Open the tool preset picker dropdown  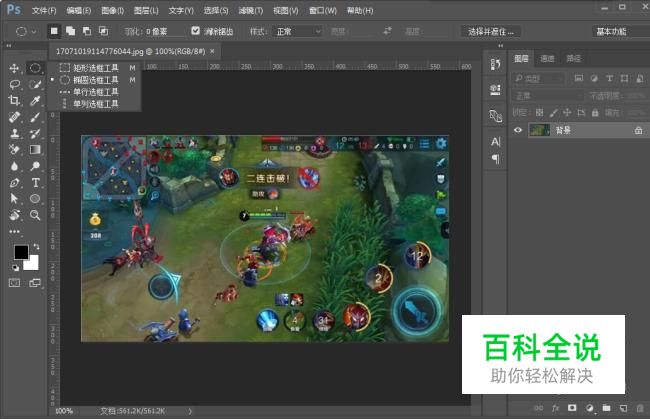pos(26,31)
